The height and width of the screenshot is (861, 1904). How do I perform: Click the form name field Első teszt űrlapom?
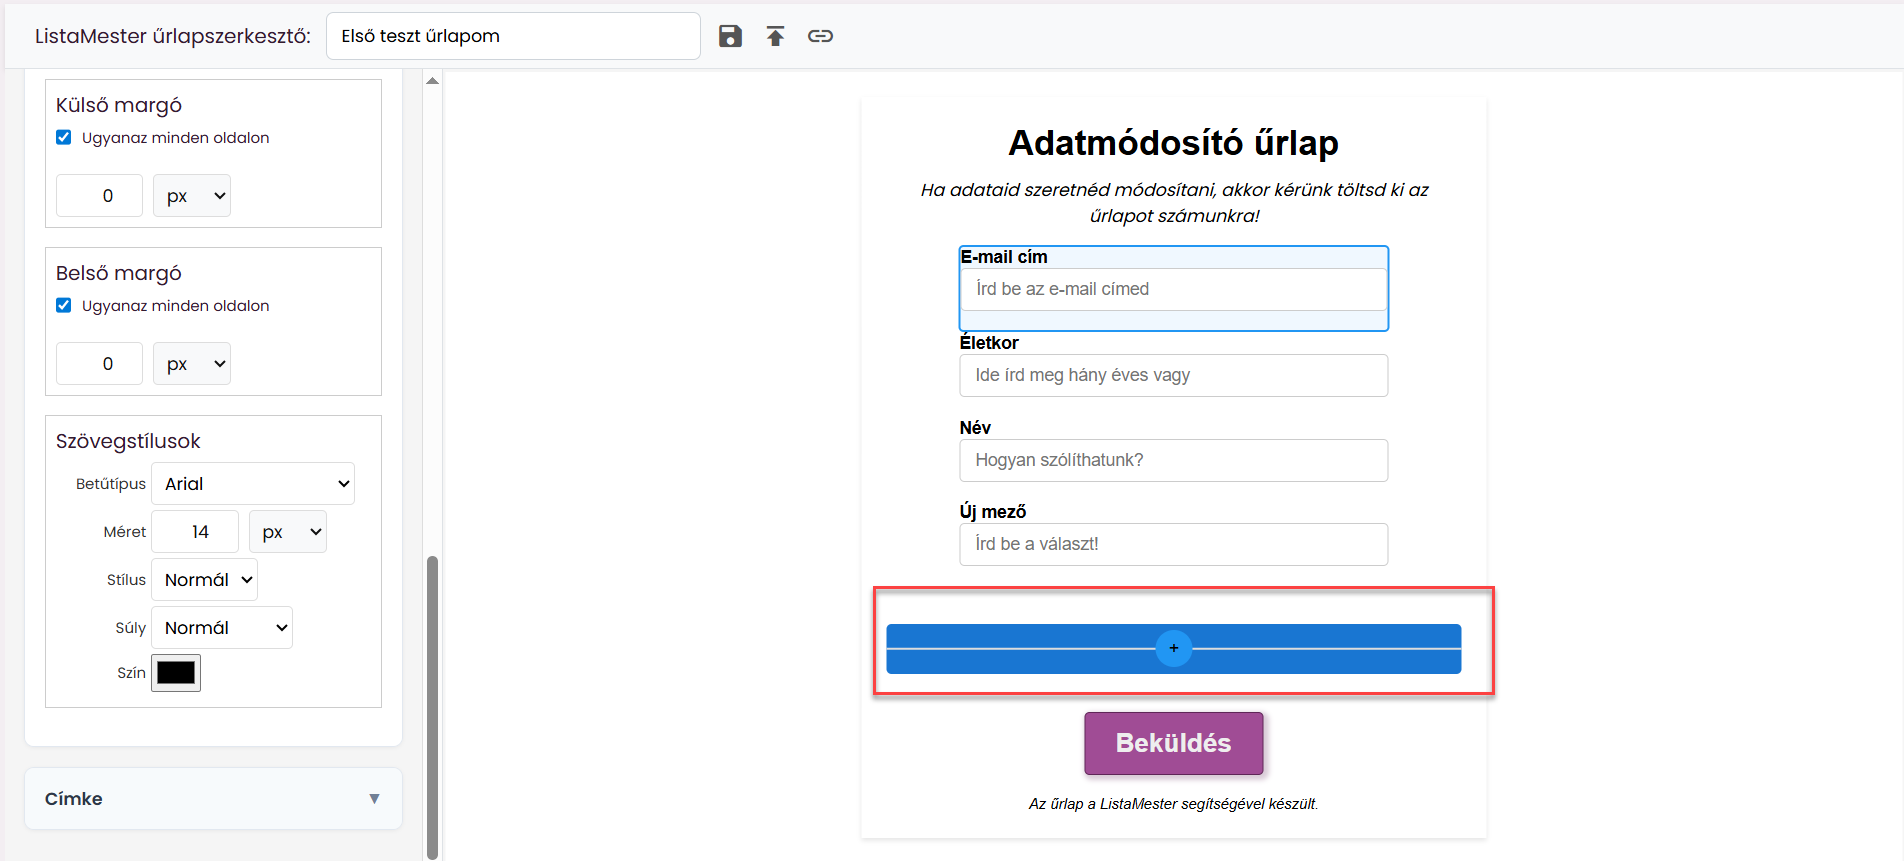513,36
